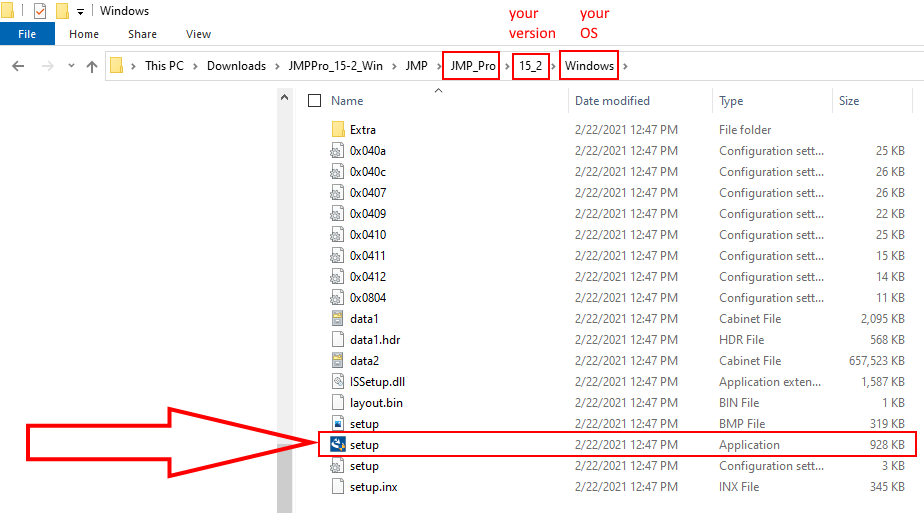The height and width of the screenshot is (513, 924).
Task: Click the 0x0804 configuration file icon
Action: click(x=338, y=298)
